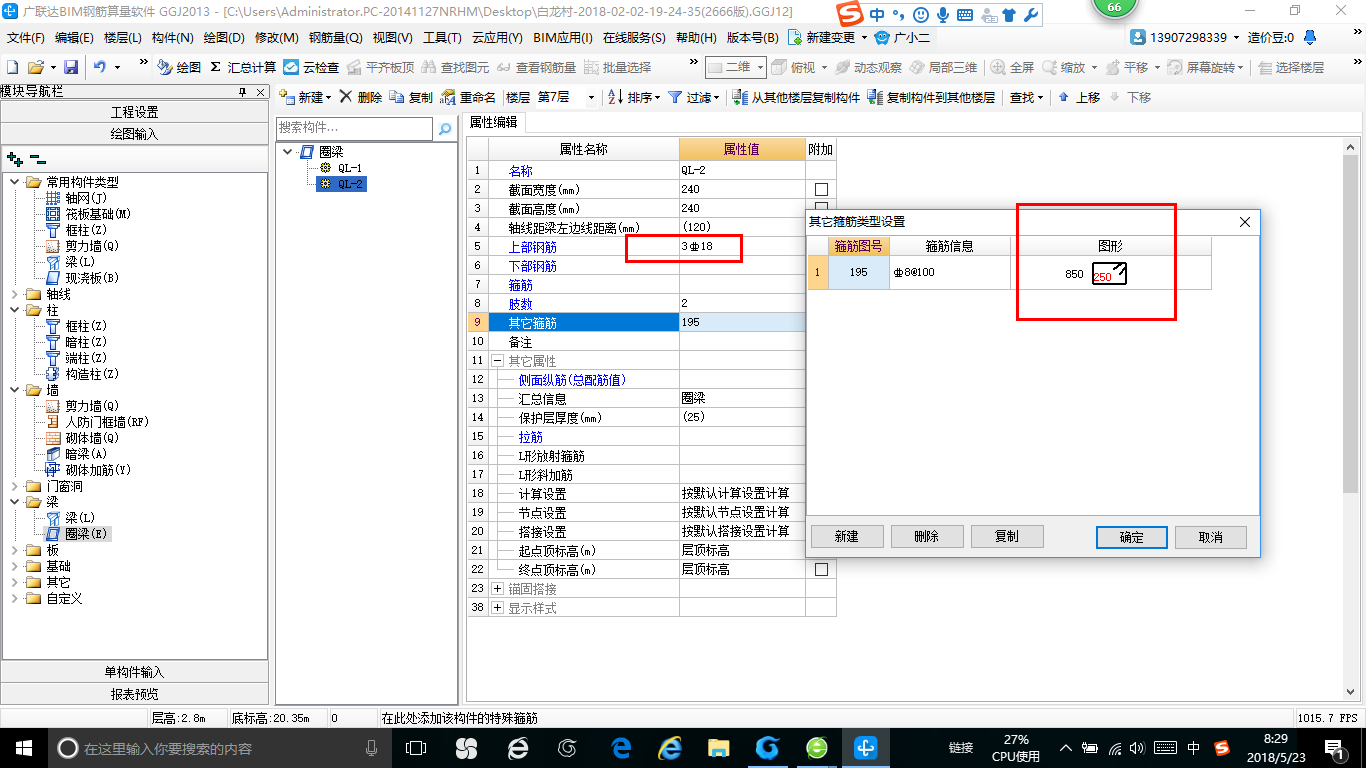
Task: Click the Open folder icon in toolbar
Action: (x=35, y=67)
